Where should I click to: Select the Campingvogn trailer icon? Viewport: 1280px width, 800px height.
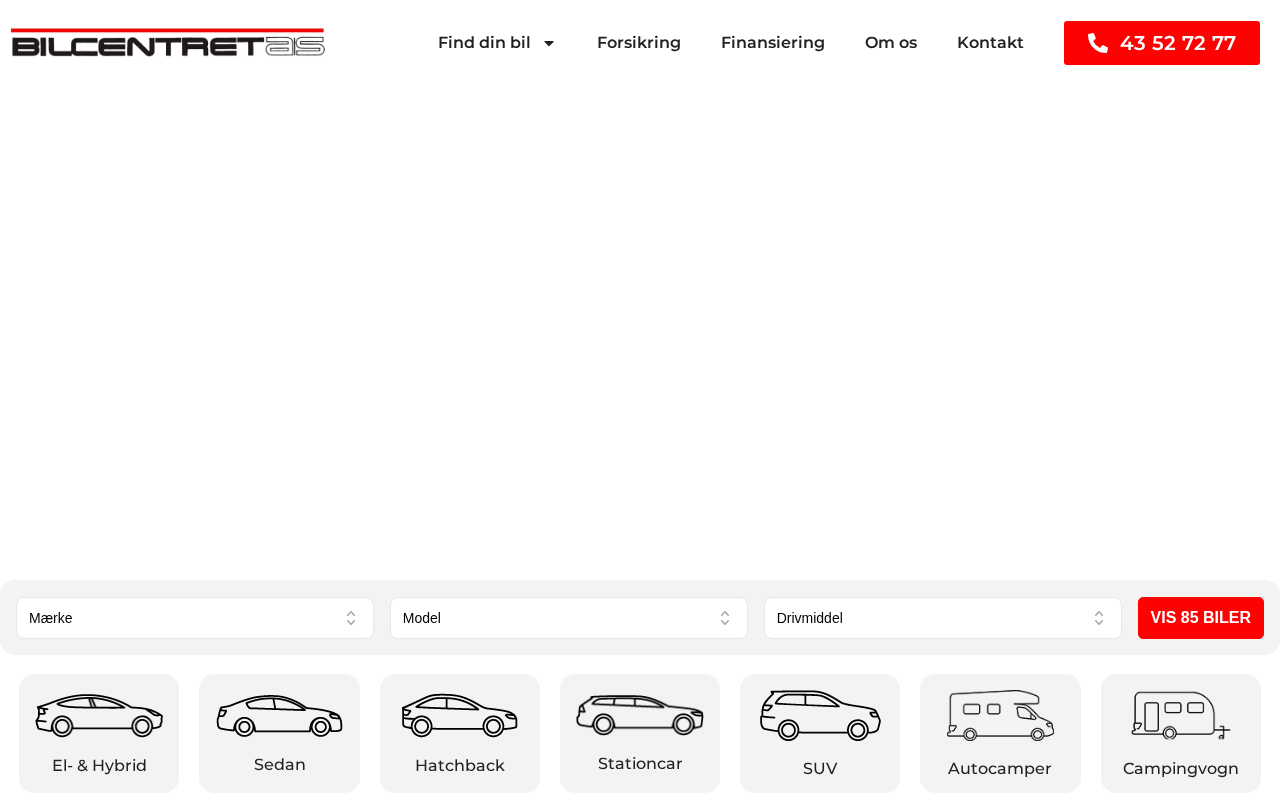(1181, 715)
